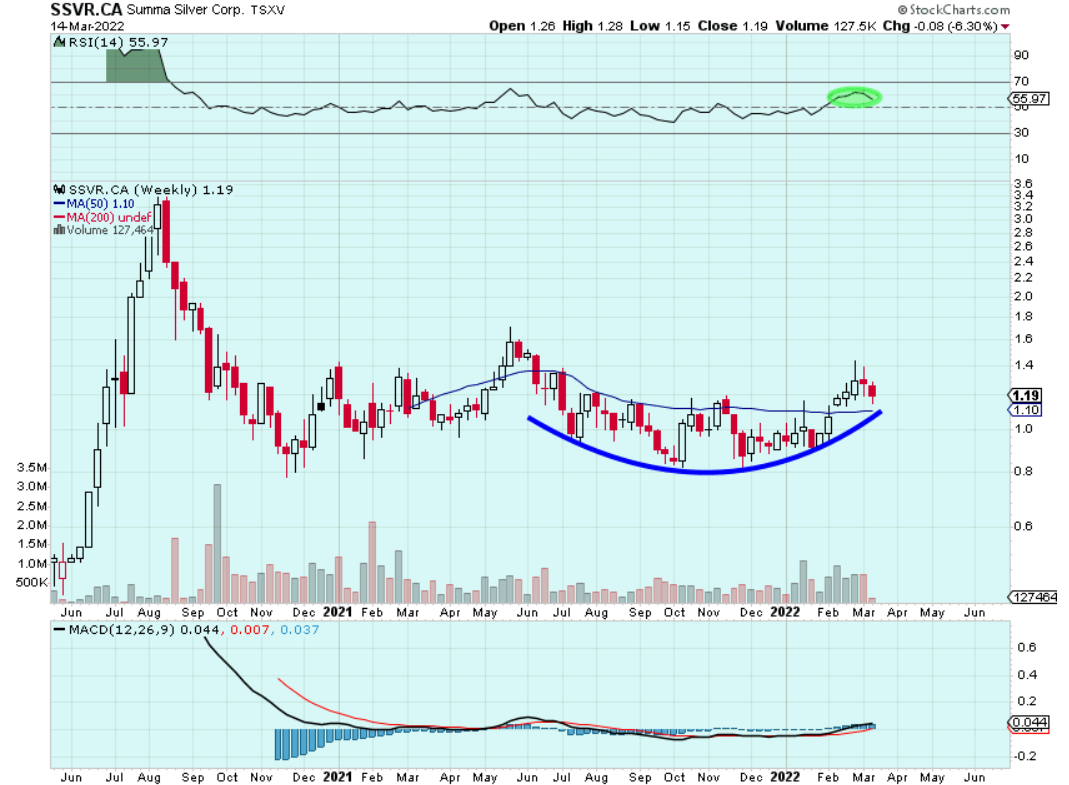Click the blue MA(50) legend line marker
Image resolution: width=1069 pixels, height=785 pixels.
pyautogui.click(x=59, y=204)
